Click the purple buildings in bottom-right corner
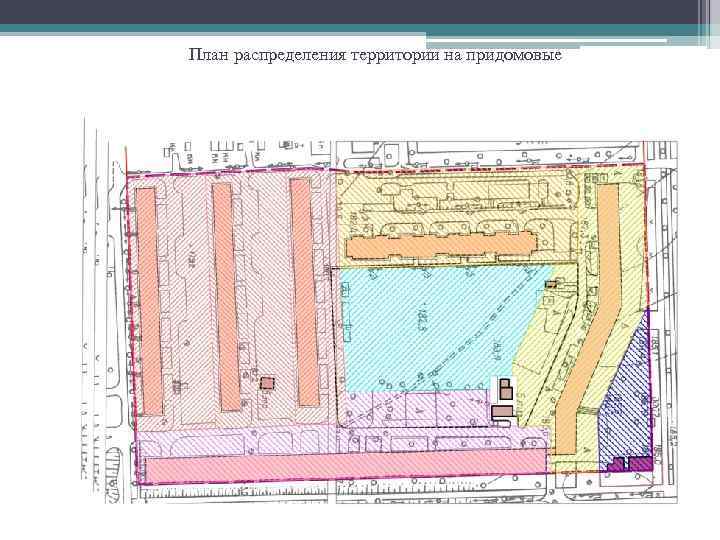 point(630,464)
